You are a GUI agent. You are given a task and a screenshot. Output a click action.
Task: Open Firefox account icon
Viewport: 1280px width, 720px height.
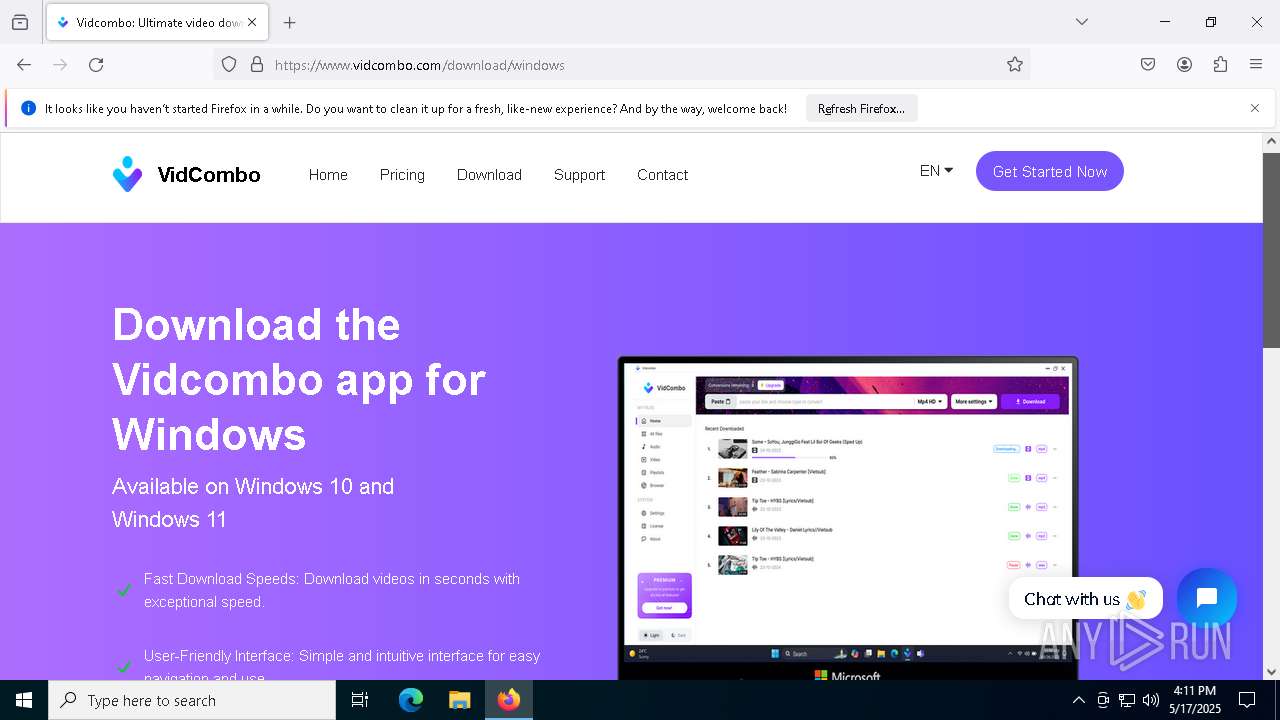(1184, 65)
